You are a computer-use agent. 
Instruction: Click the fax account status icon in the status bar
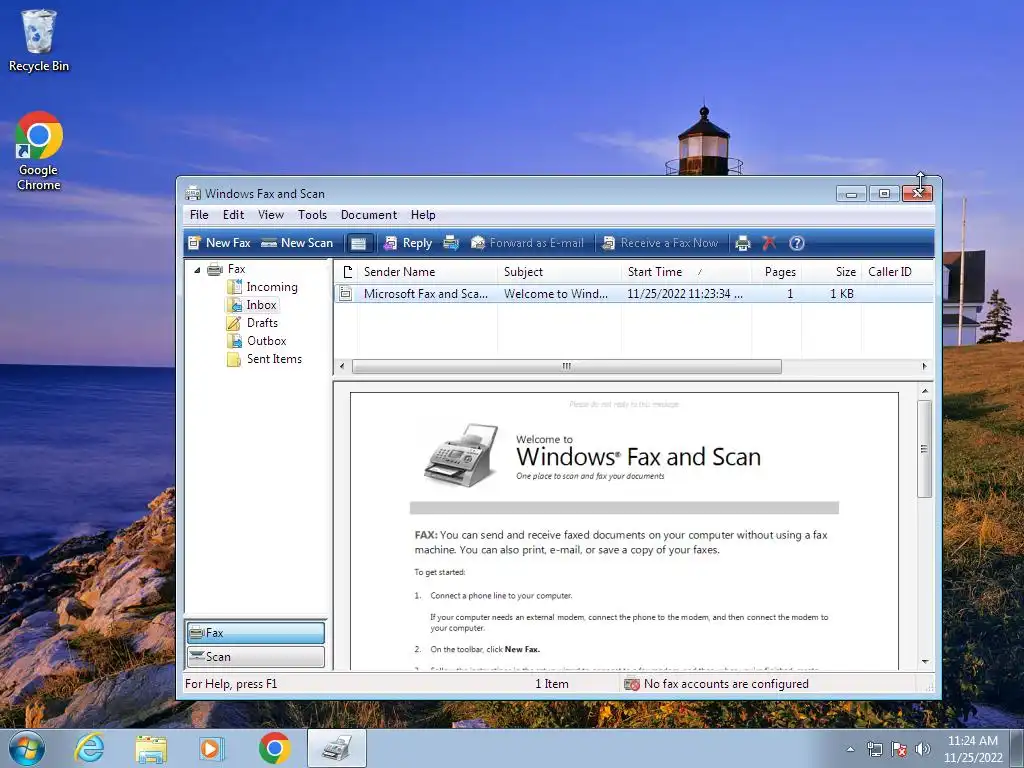[632, 684]
